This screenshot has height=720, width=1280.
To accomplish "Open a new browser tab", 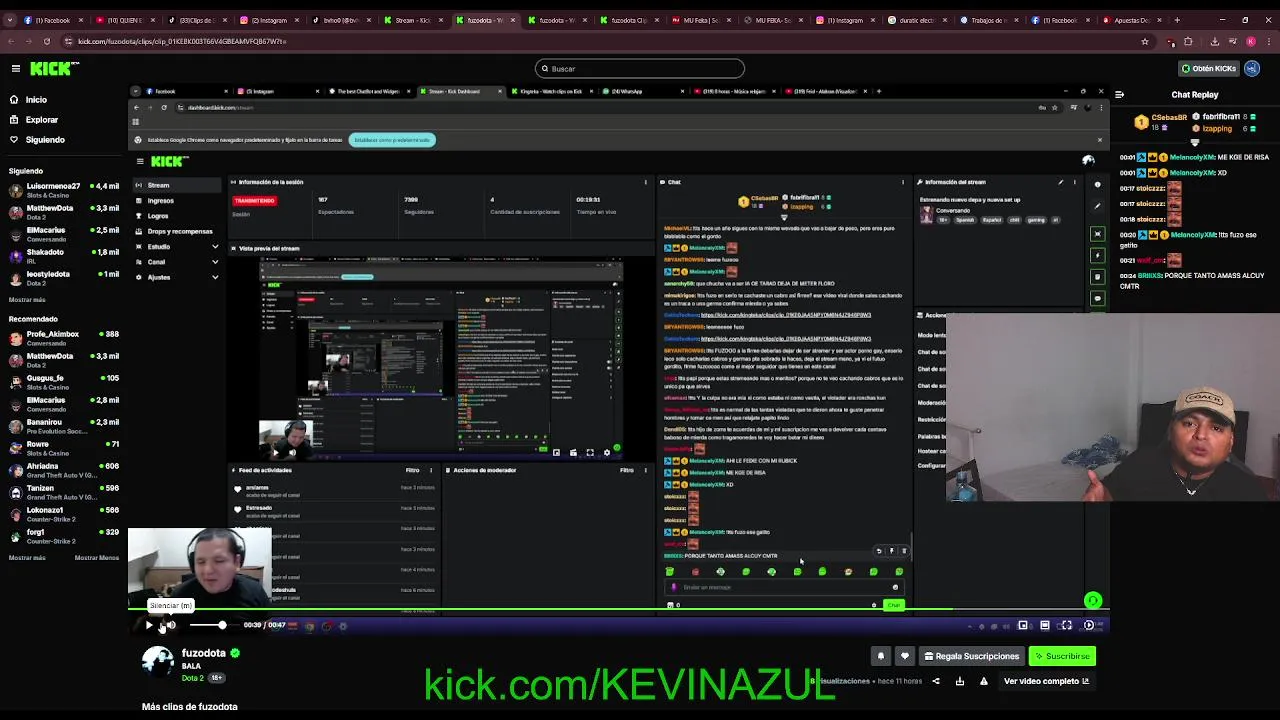I will pos(1177,20).
